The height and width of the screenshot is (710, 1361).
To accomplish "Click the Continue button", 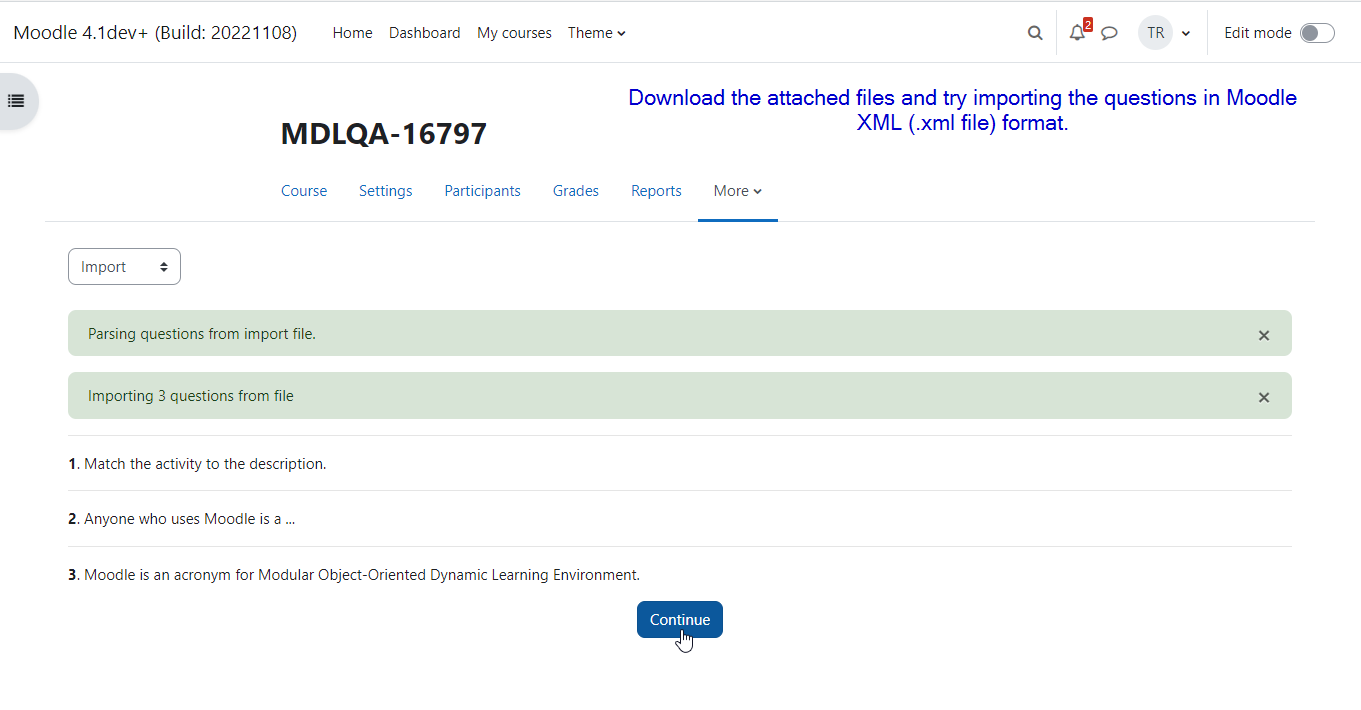I will coord(680,620).
